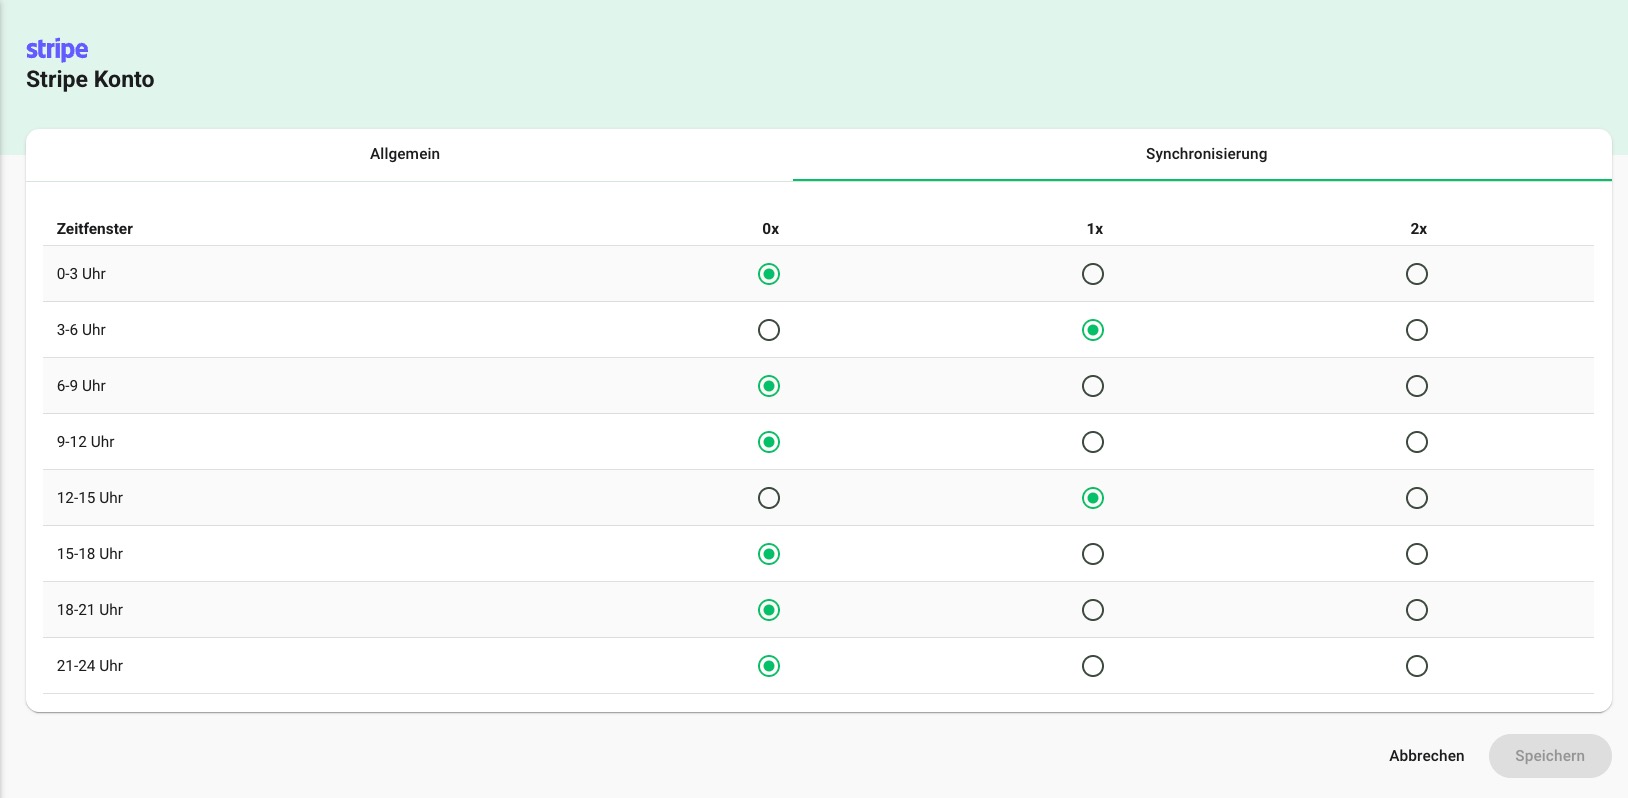Click the '15-18 Uhr' row label
Viewport: 1628px width, 798px height.
click(90, 554)
